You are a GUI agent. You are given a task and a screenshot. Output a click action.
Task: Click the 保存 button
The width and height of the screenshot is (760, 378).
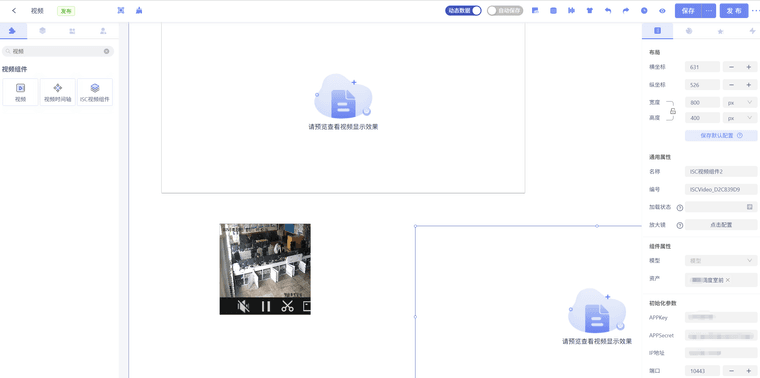pyautogui.click(x=688, y=11)
